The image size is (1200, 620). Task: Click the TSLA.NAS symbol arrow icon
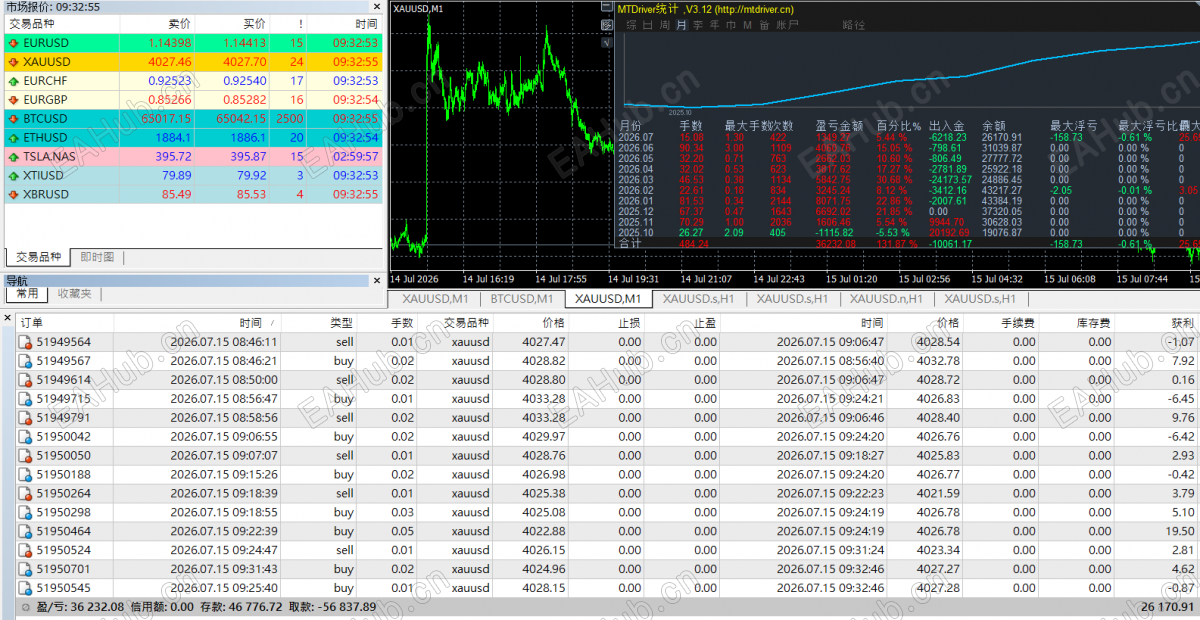tap(13, 157)
